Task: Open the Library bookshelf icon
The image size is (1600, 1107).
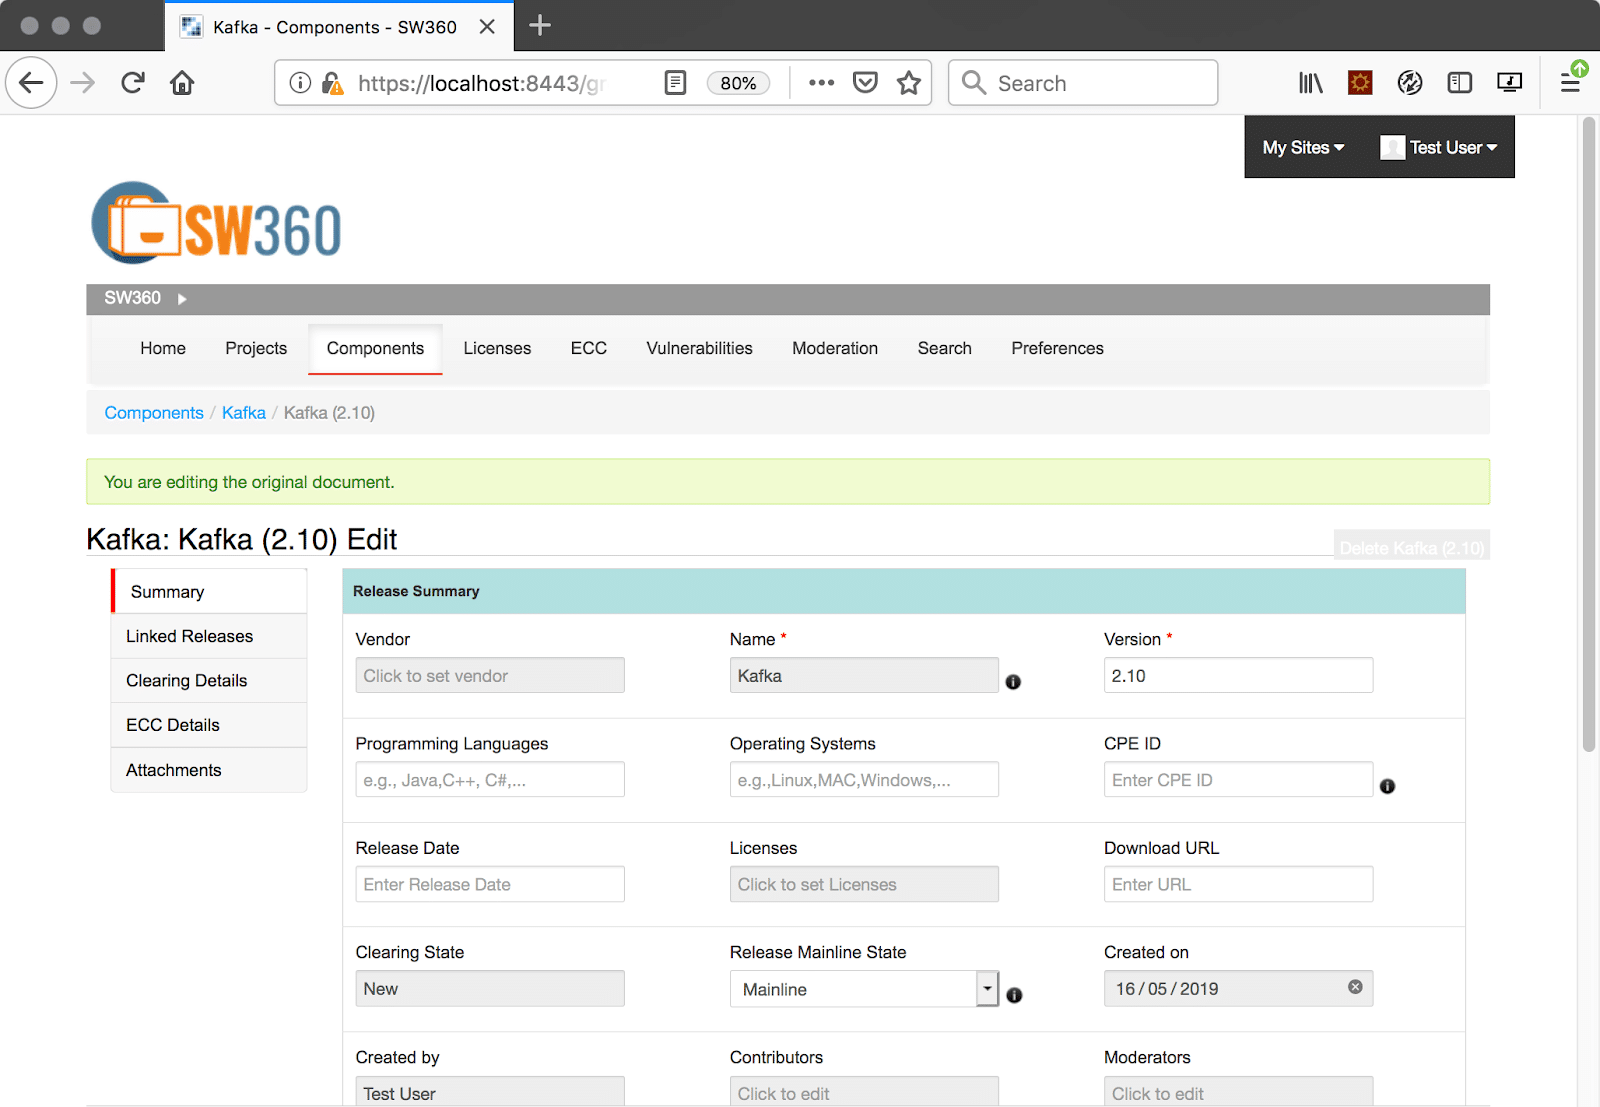Action: (1311, 83)
